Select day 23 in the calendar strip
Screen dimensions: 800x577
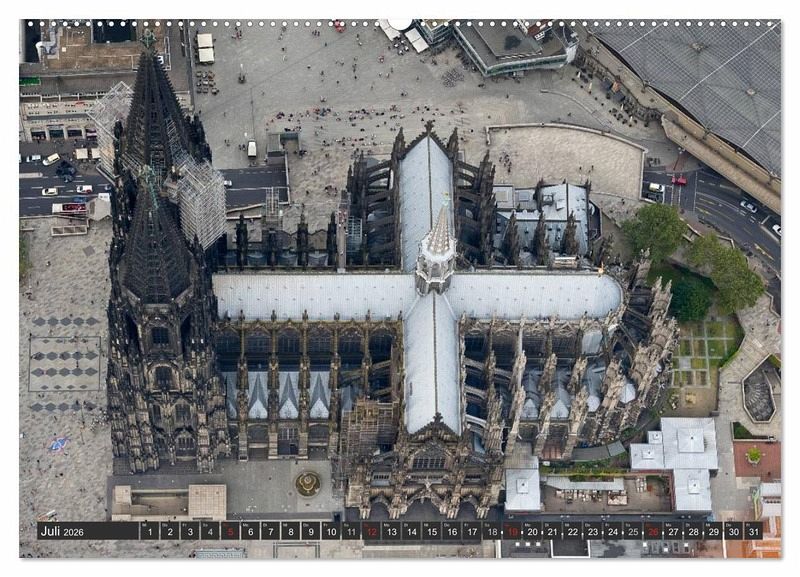(x=593, y=531)
